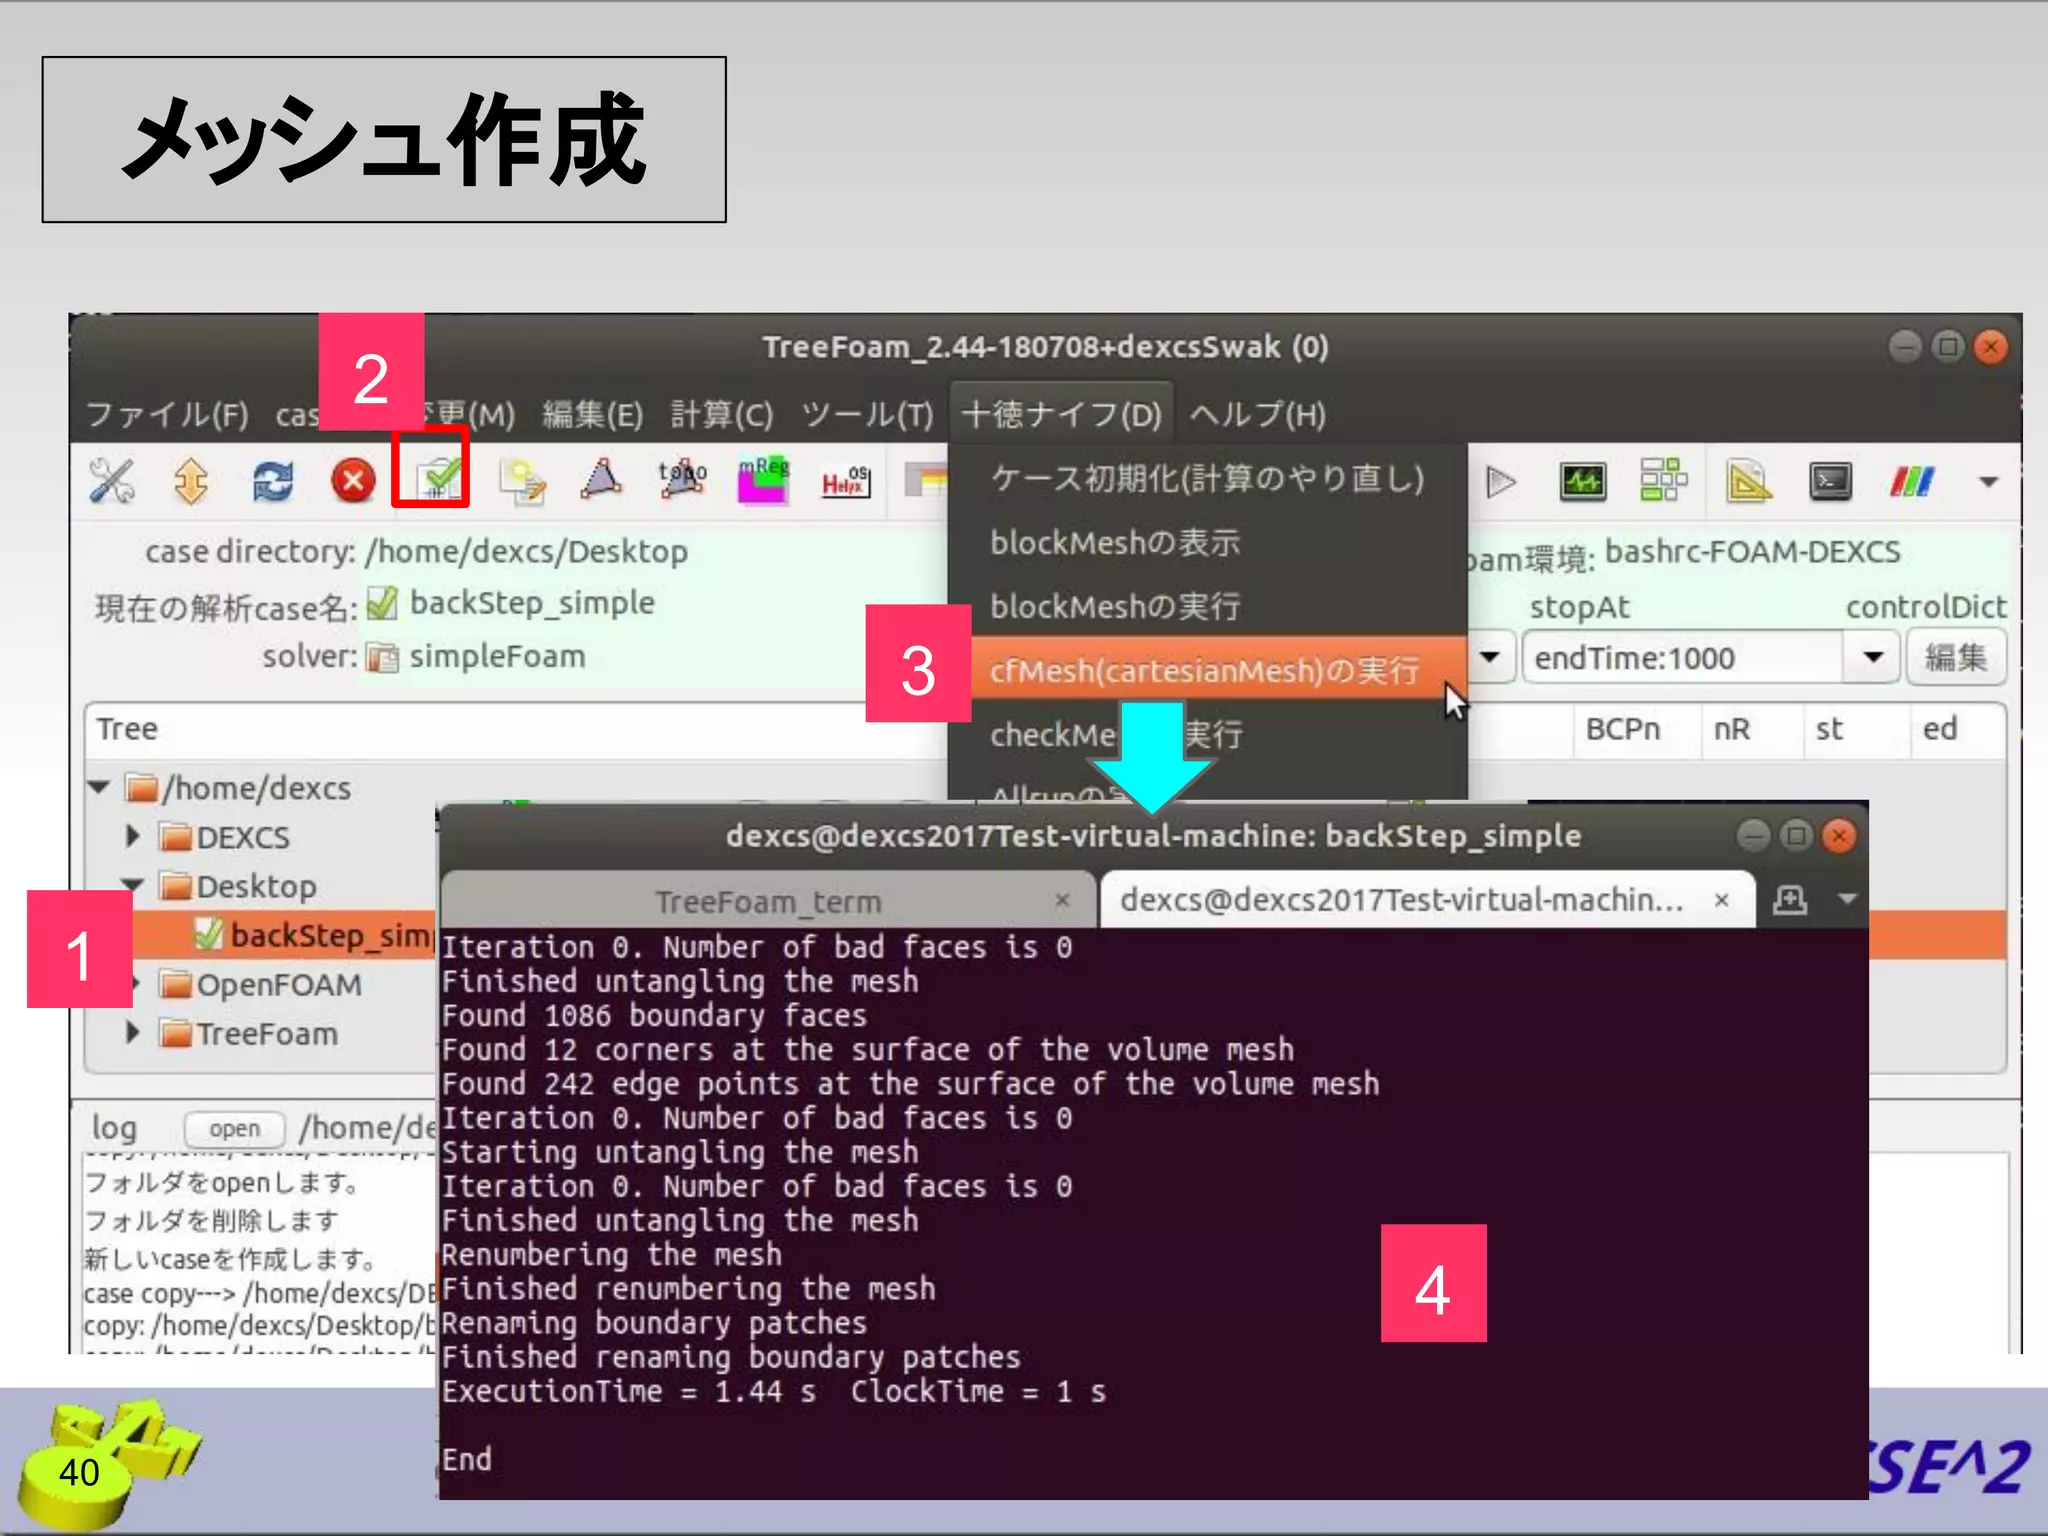This screenshot has width=2048, height=1536.
Task: Expand the DEXCS folder node
Action: click(132, 836)
